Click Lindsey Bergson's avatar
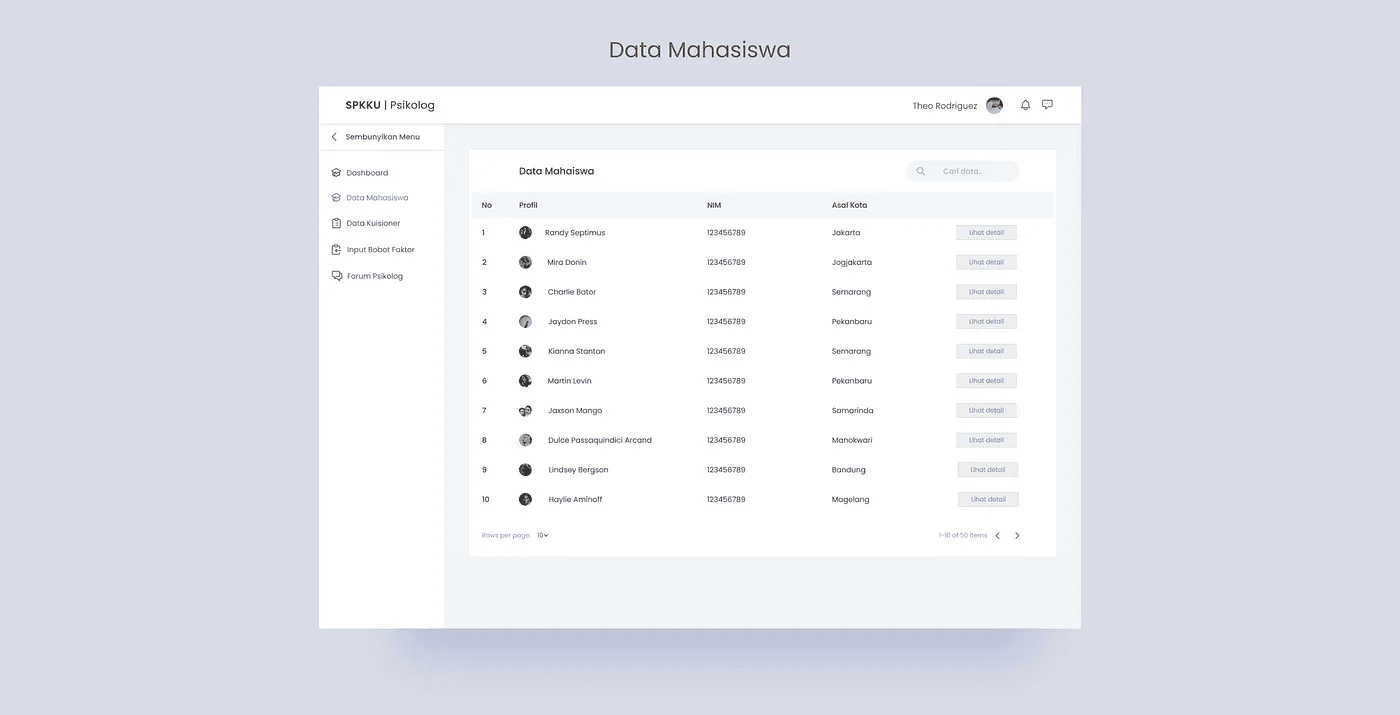This screenshot has width=1400, height=715. click(x=525, y=470)
